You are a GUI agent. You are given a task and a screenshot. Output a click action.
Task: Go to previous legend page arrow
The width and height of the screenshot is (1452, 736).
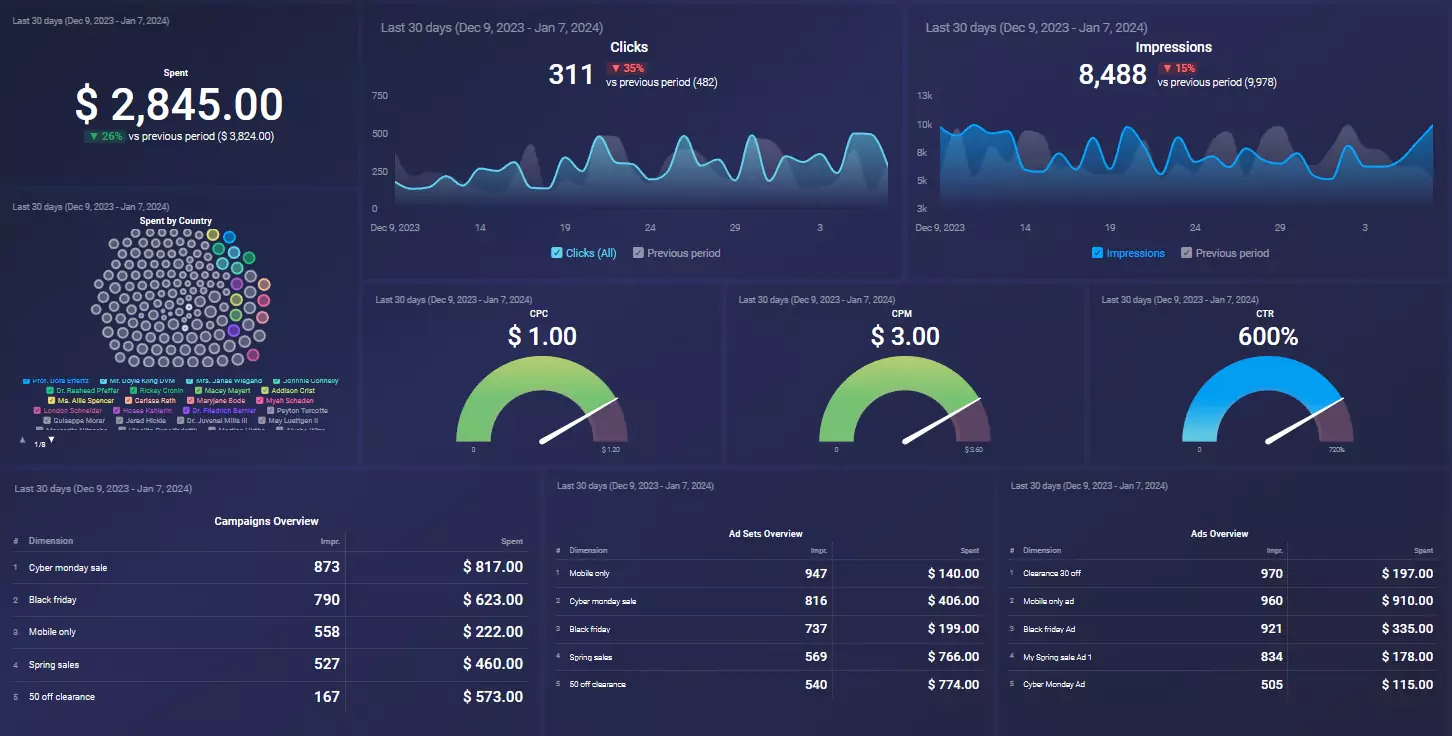(x=23, y=440)
